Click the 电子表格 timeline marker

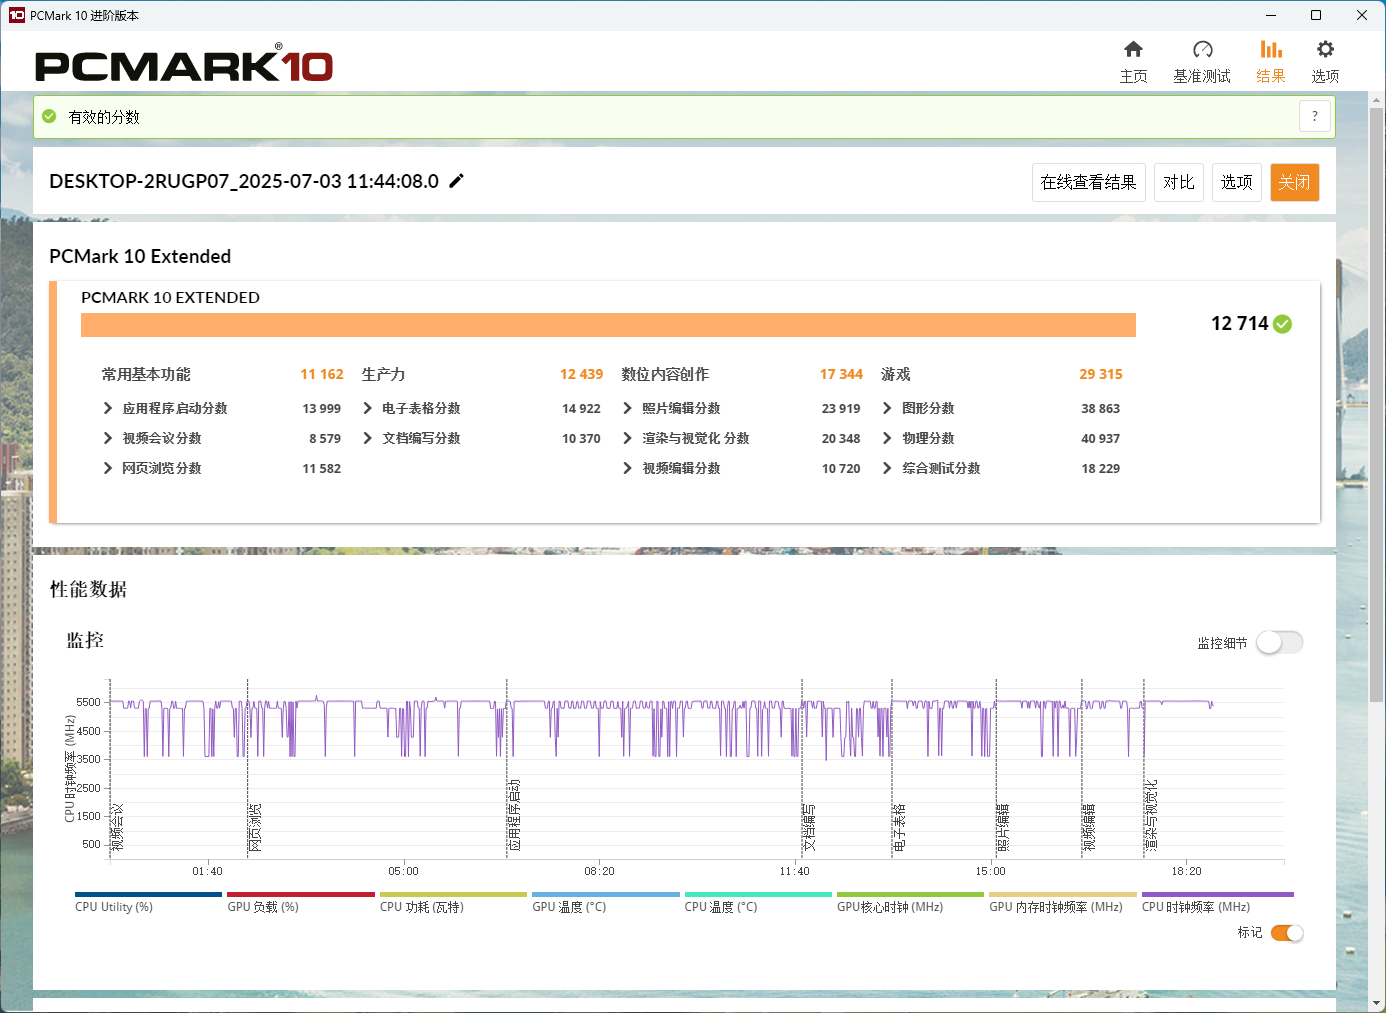[899, 828]
